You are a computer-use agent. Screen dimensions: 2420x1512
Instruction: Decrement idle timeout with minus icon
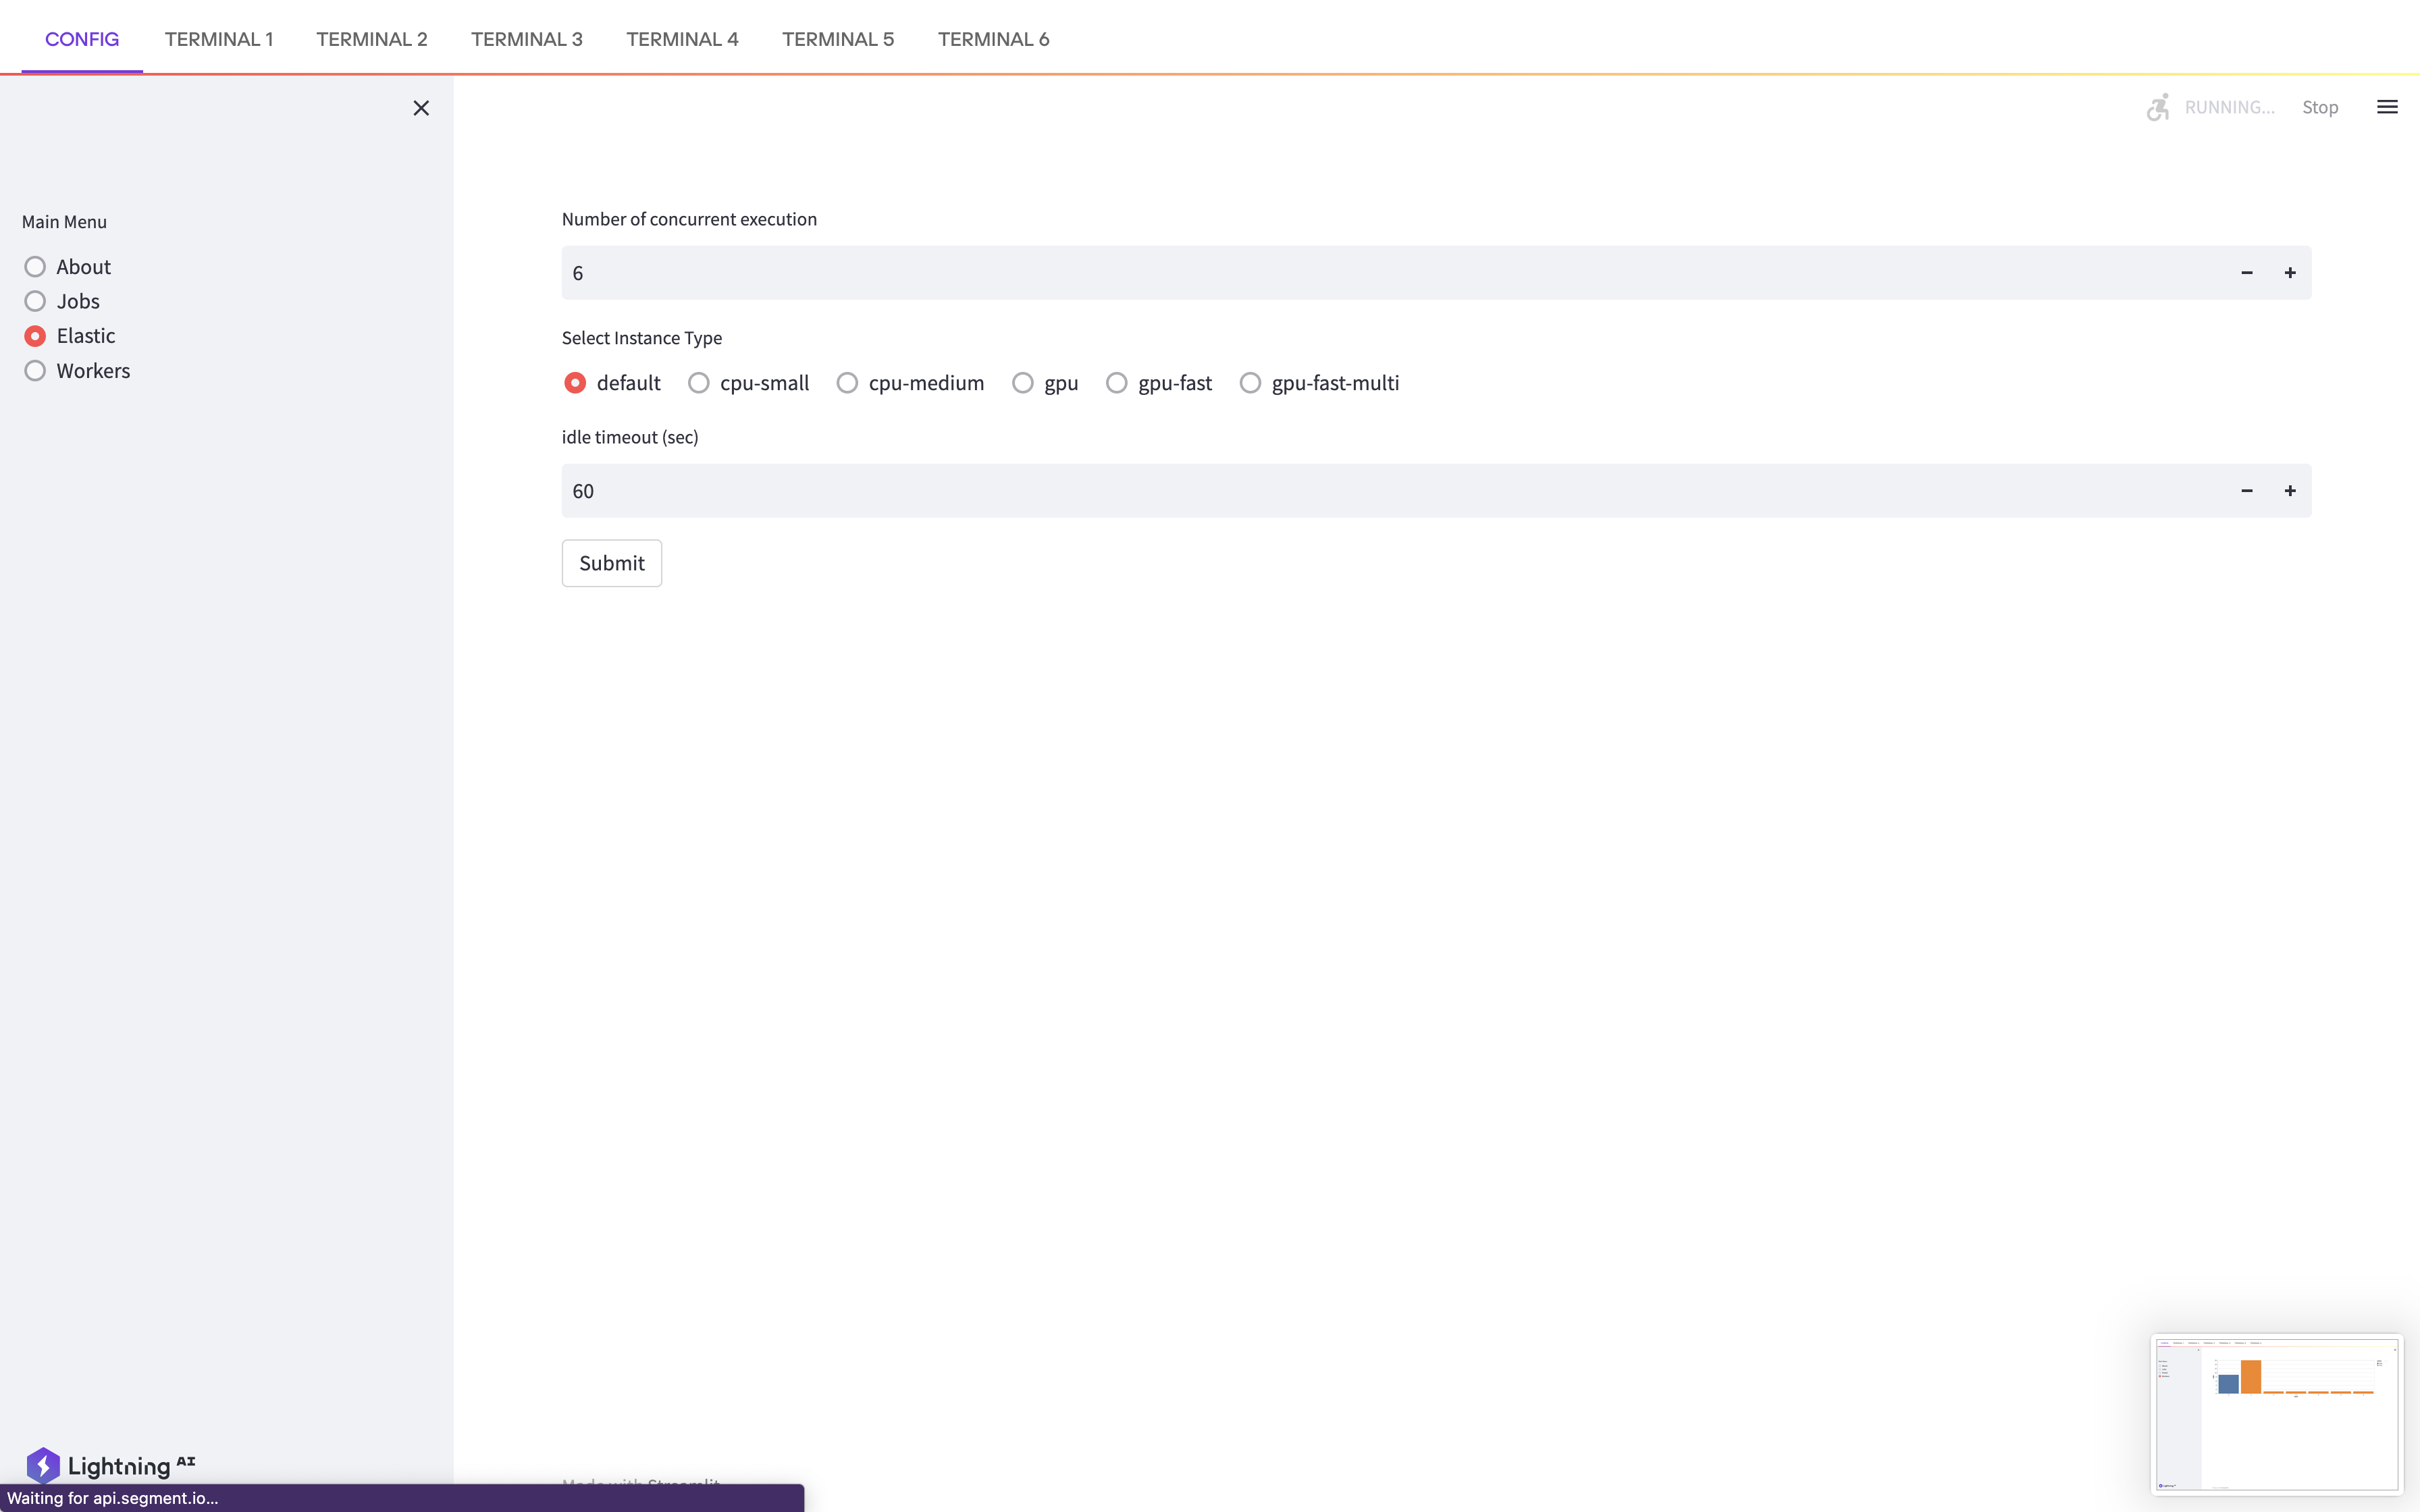(x=2247, y=491)
